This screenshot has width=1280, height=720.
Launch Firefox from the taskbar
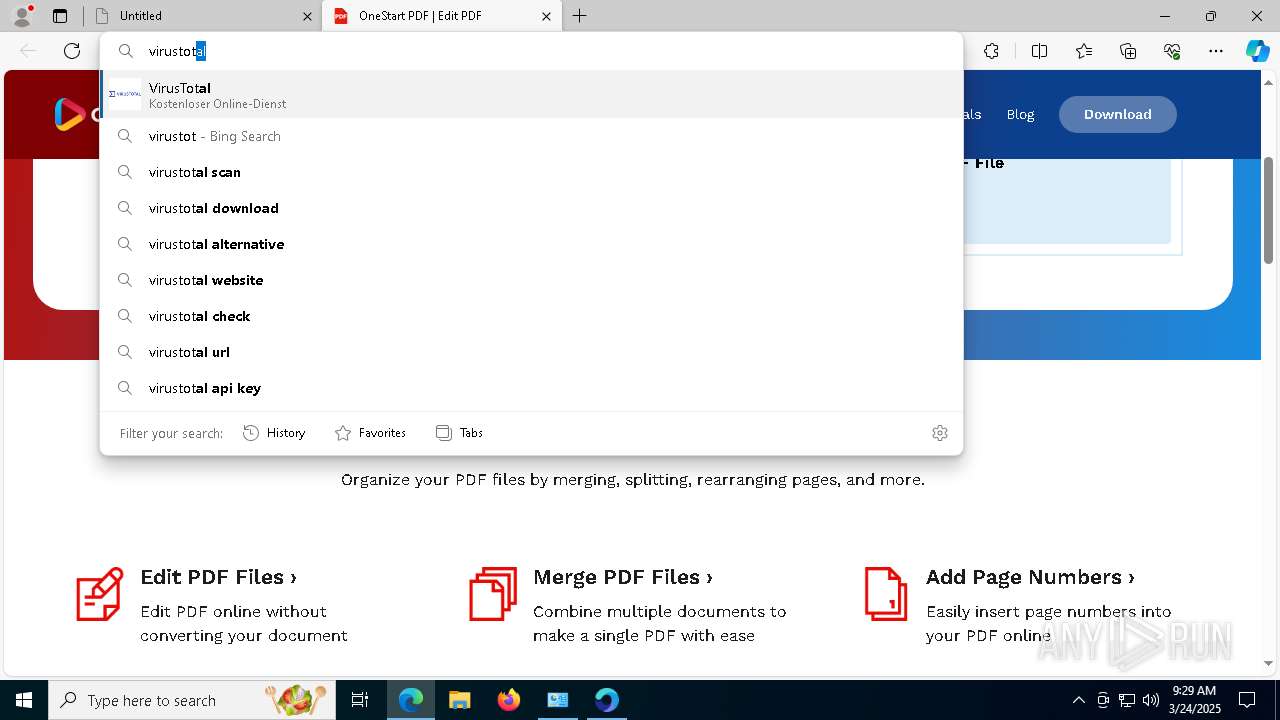point(508,700)
